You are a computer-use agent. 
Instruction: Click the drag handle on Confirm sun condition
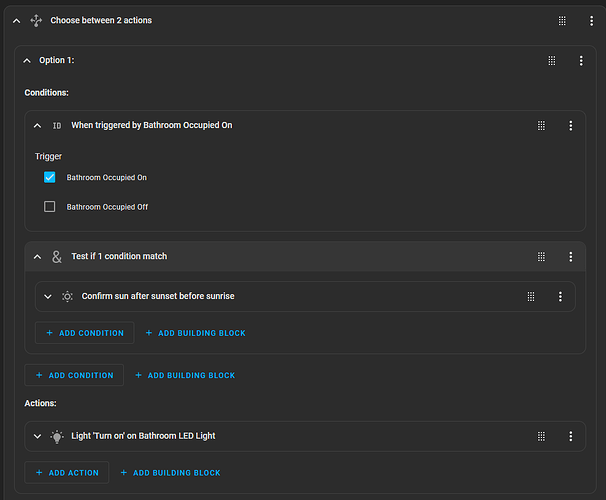click(x=531, y=297)
